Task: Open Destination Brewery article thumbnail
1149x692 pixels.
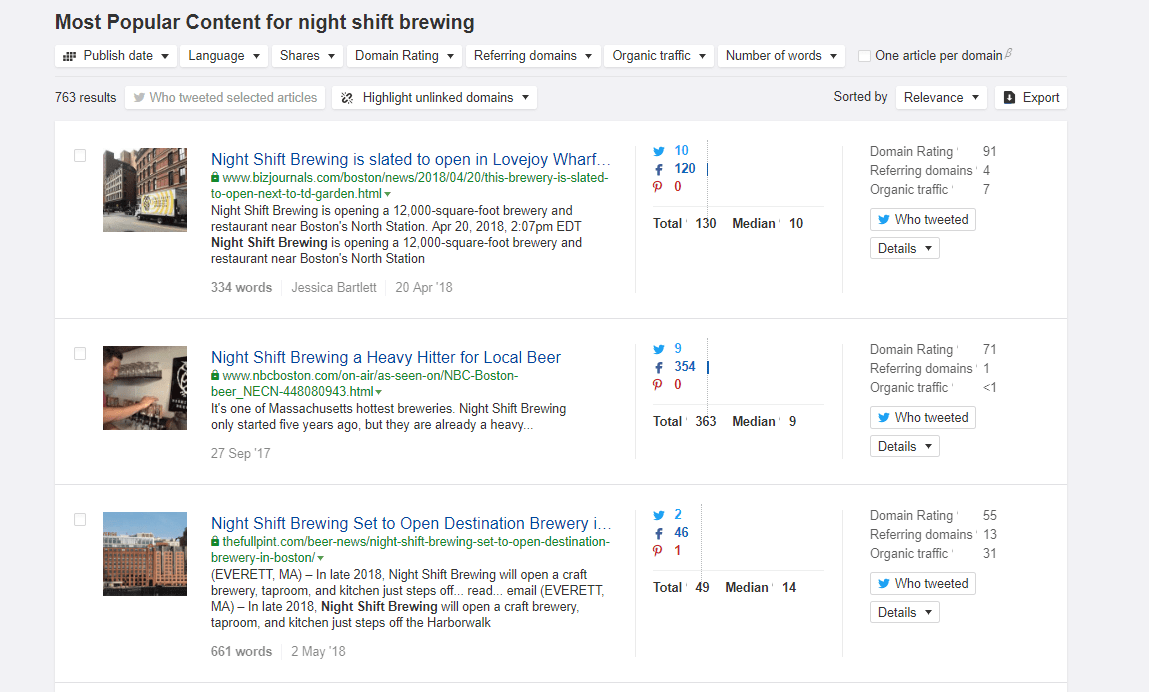Action: [145, 554]
